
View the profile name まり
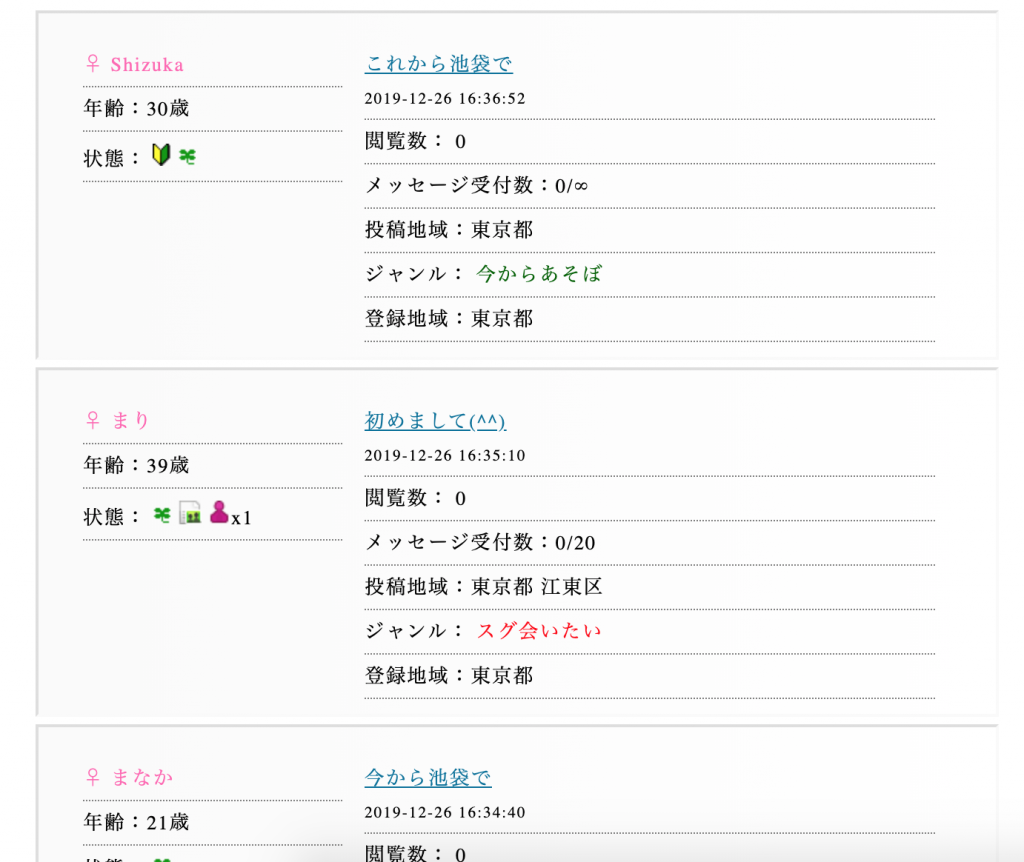[x=131, y=421]
